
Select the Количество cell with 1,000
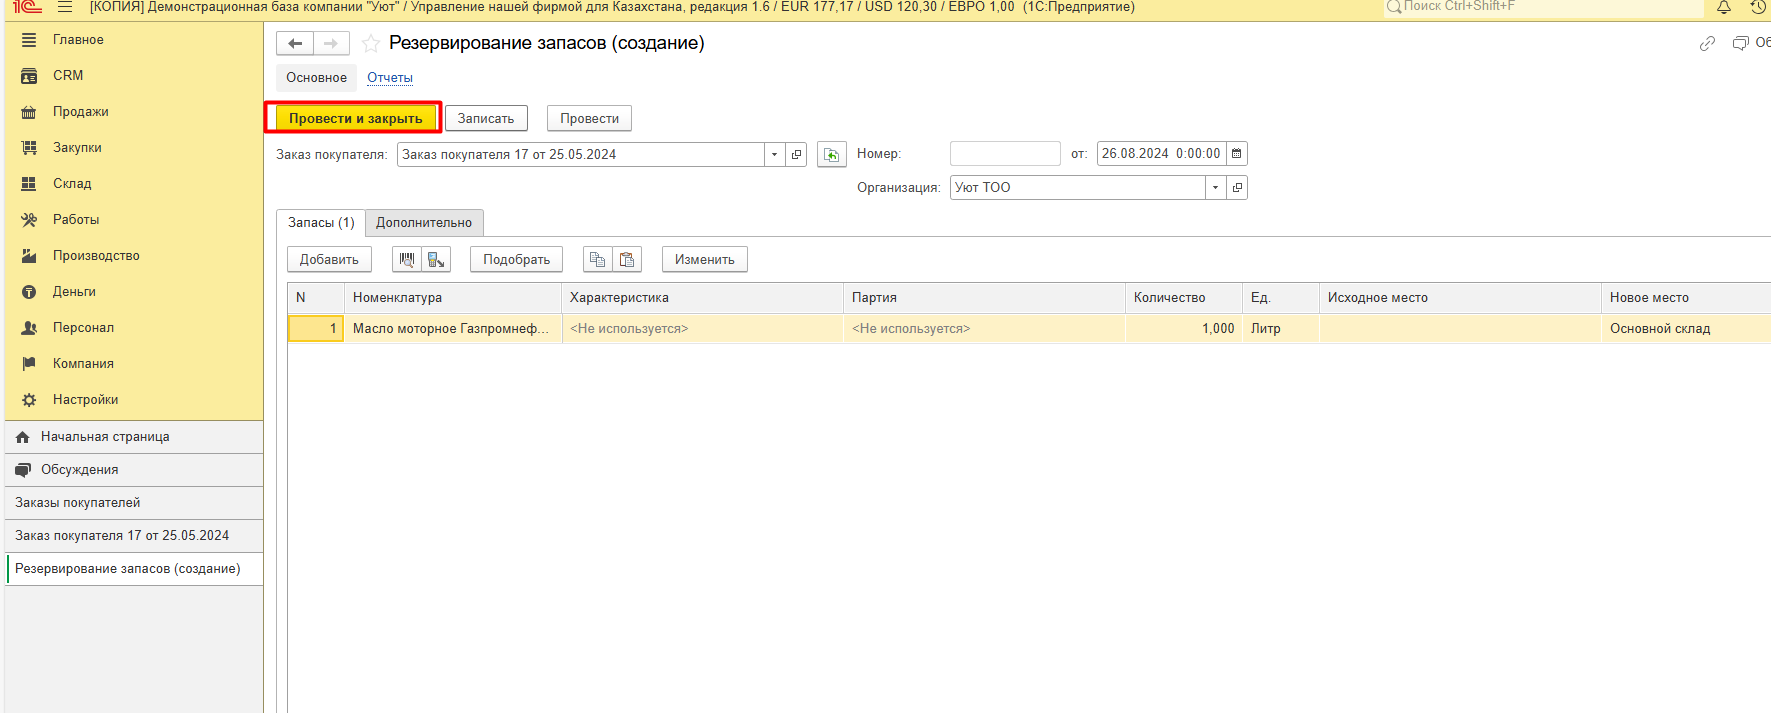[x=1183, y=329]
